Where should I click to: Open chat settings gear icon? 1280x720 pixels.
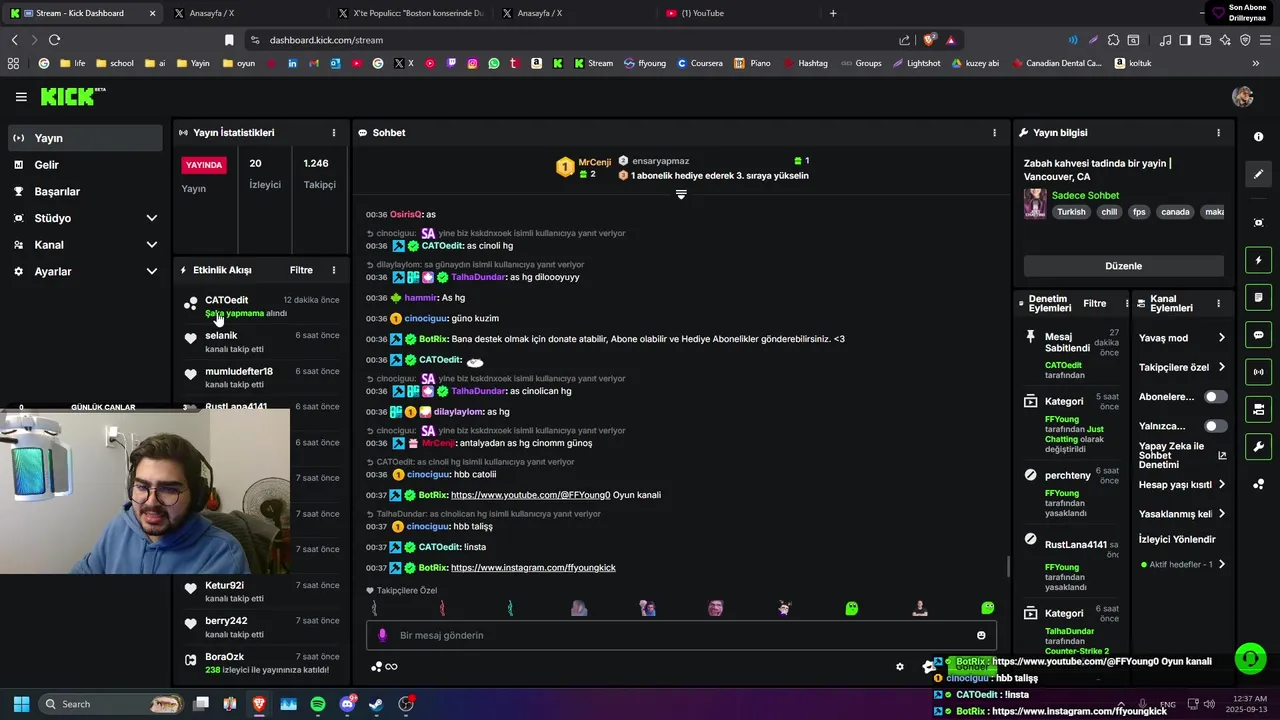pyautogui.click(x=899, y=667)
